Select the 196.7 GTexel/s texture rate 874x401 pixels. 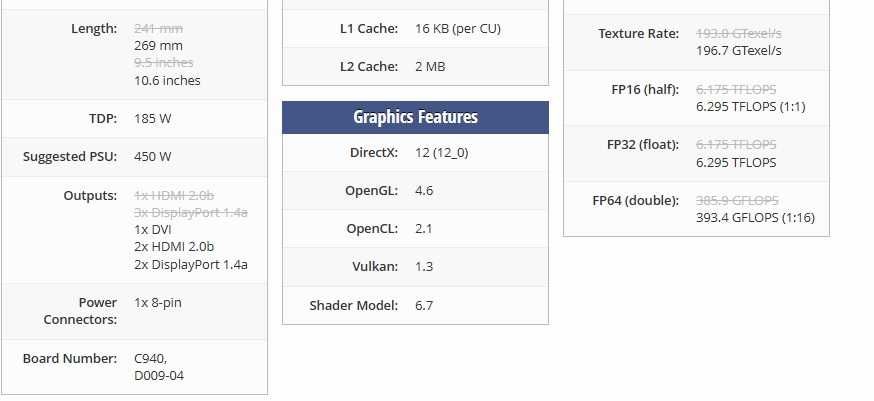[x=739, y=50]
